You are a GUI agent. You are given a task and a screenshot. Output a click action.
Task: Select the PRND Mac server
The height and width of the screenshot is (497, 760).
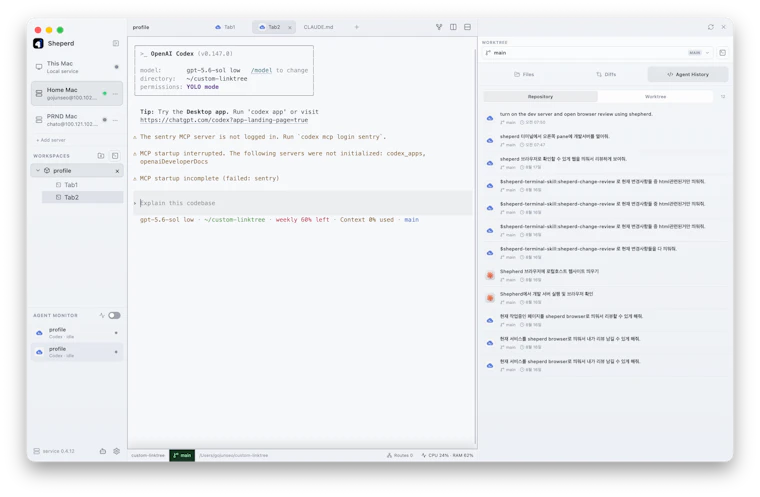(x=77, y=120)
